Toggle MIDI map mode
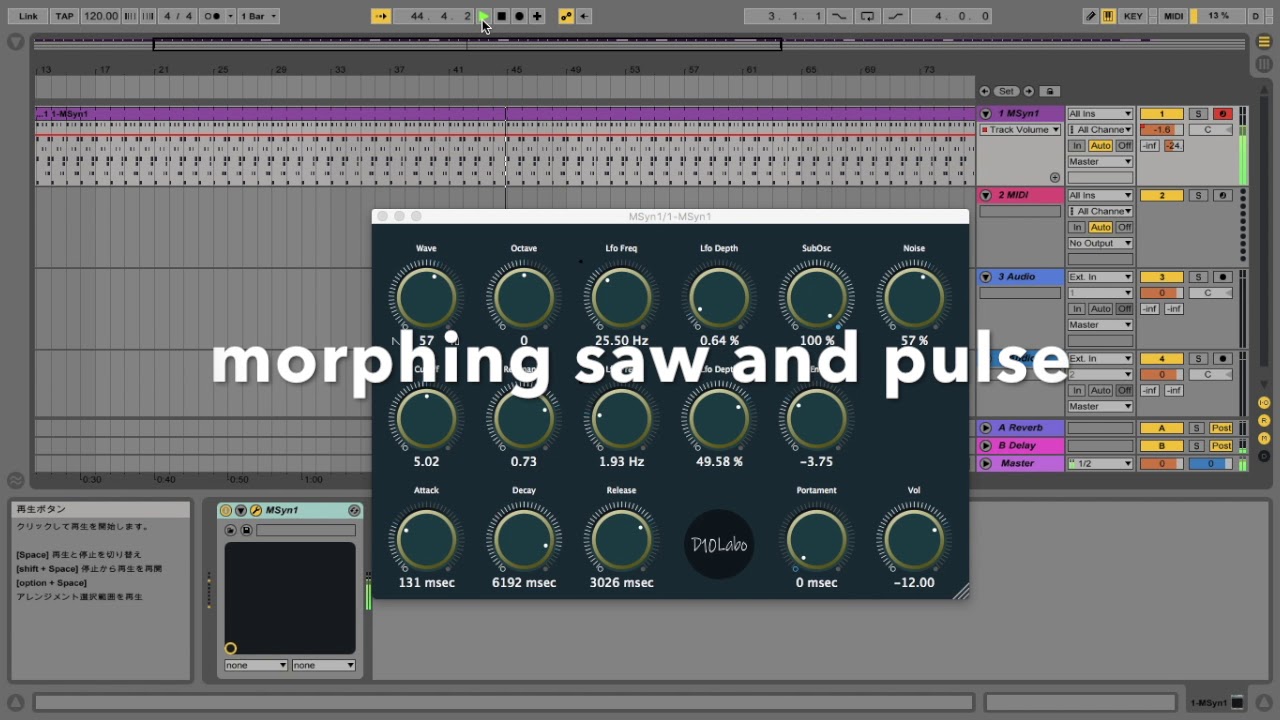The width and height of the screenshot is (1280, 720). [x=1174, y=16]
